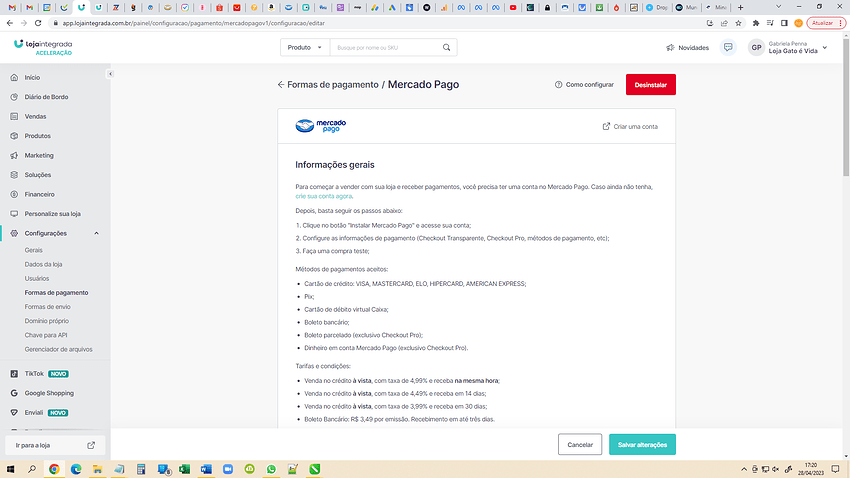This screenshot has width=850, height=478.
Task: Open the Vendas section
Action: pos(35,117)
